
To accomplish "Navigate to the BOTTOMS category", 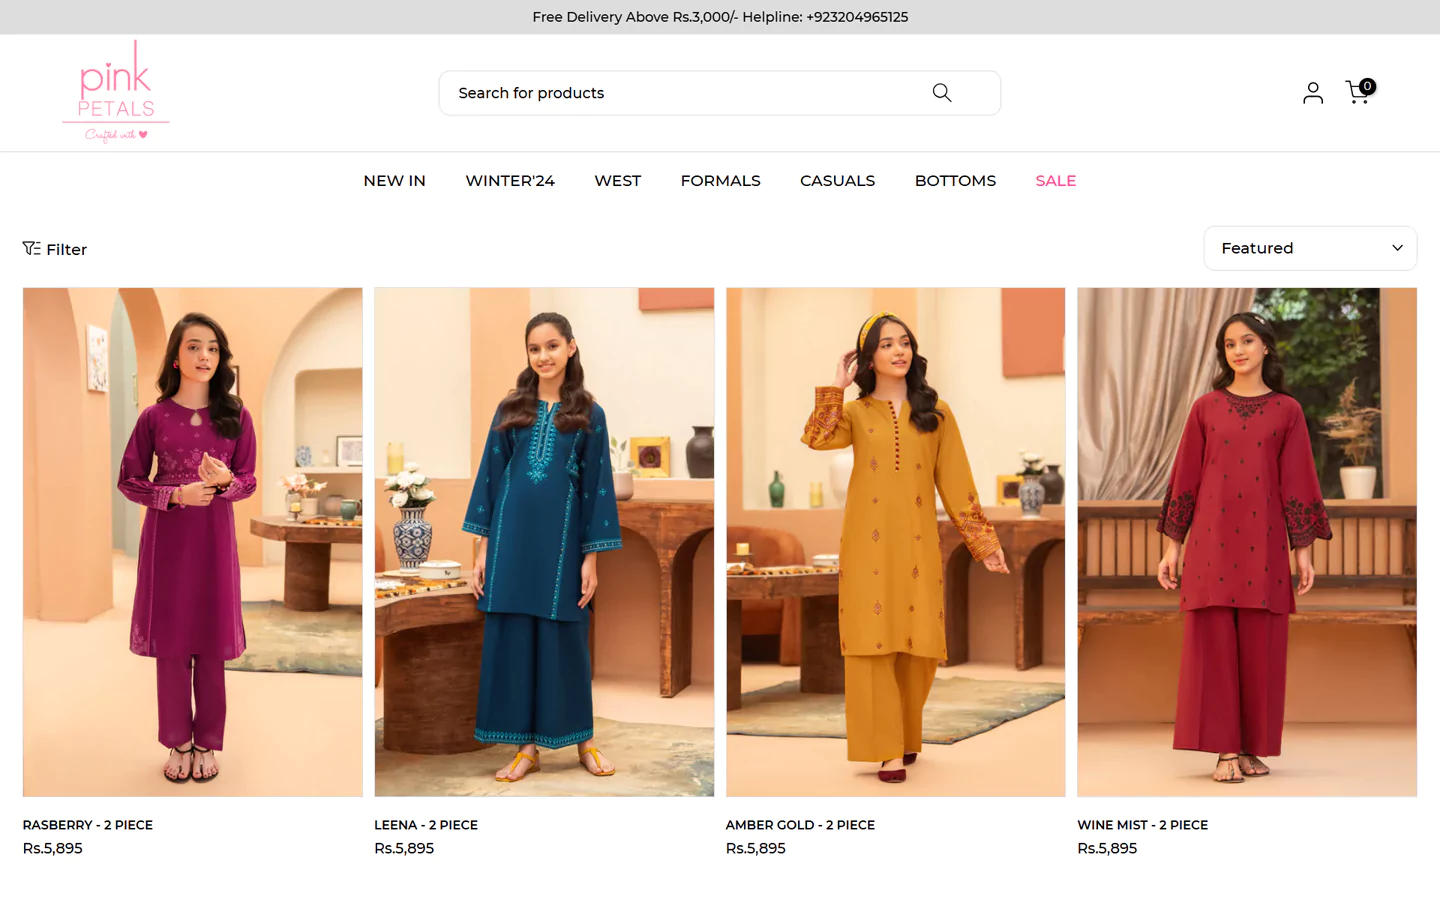I will click(x=955, y=181).
